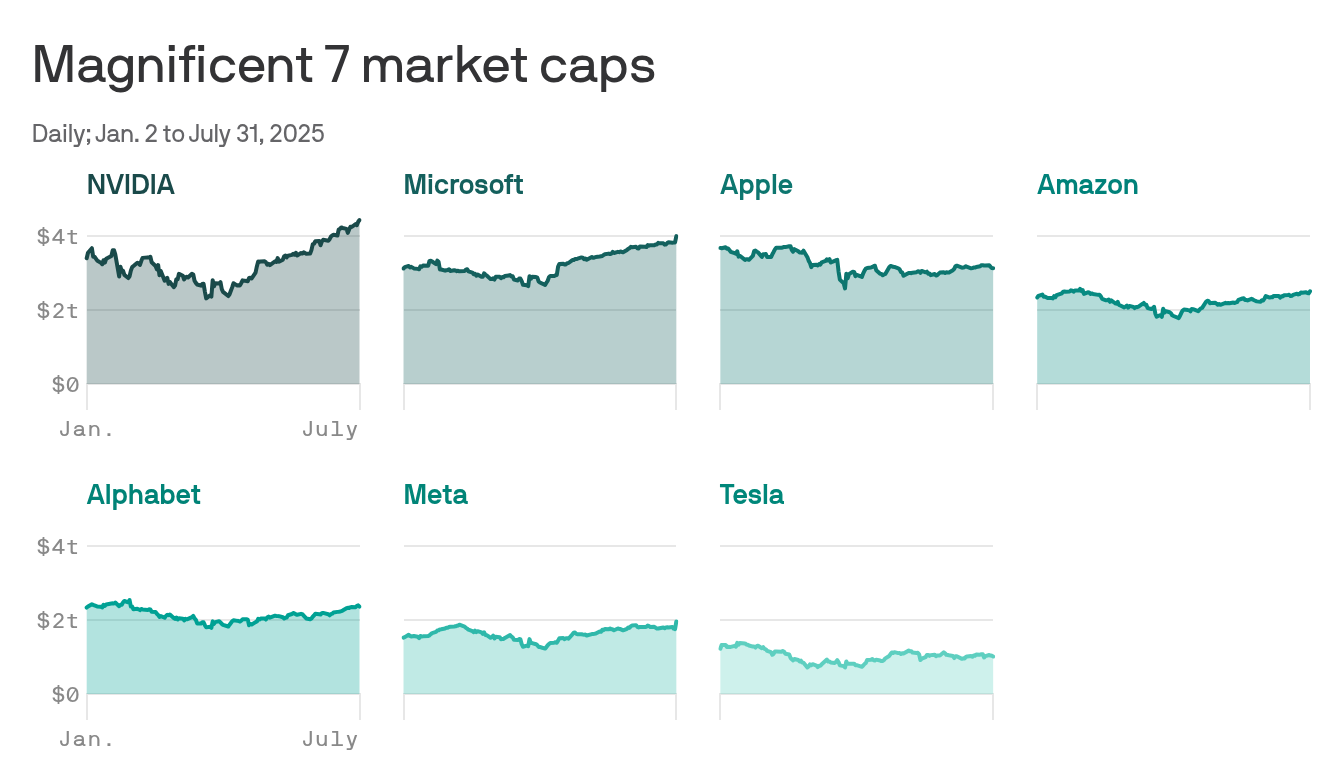Screen dimensions: 1344x784
Task: Click the July label under NVIDIA chart
Action: pyautogui.click(x=330, y=430)
